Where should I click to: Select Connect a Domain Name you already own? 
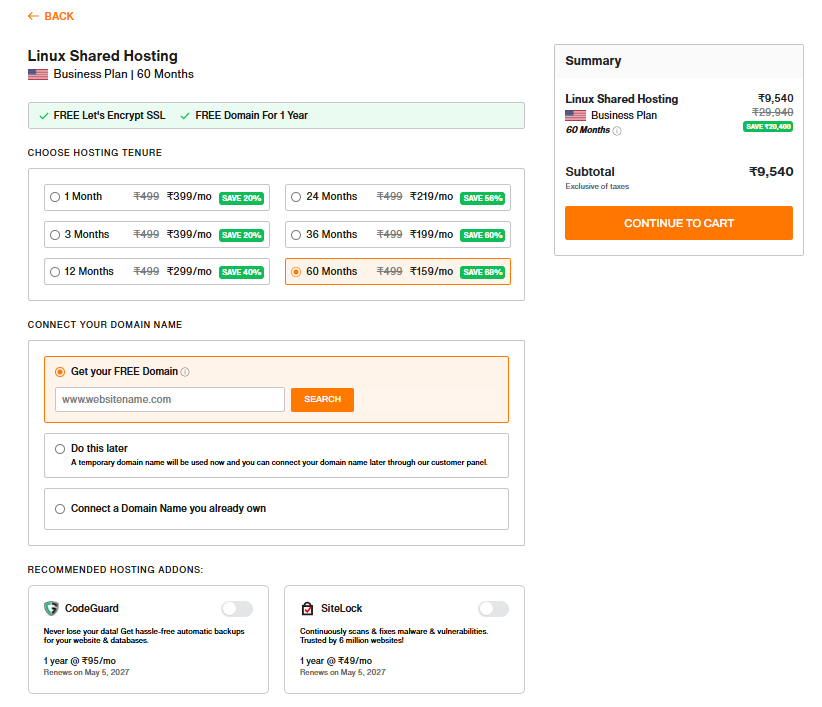60,509
